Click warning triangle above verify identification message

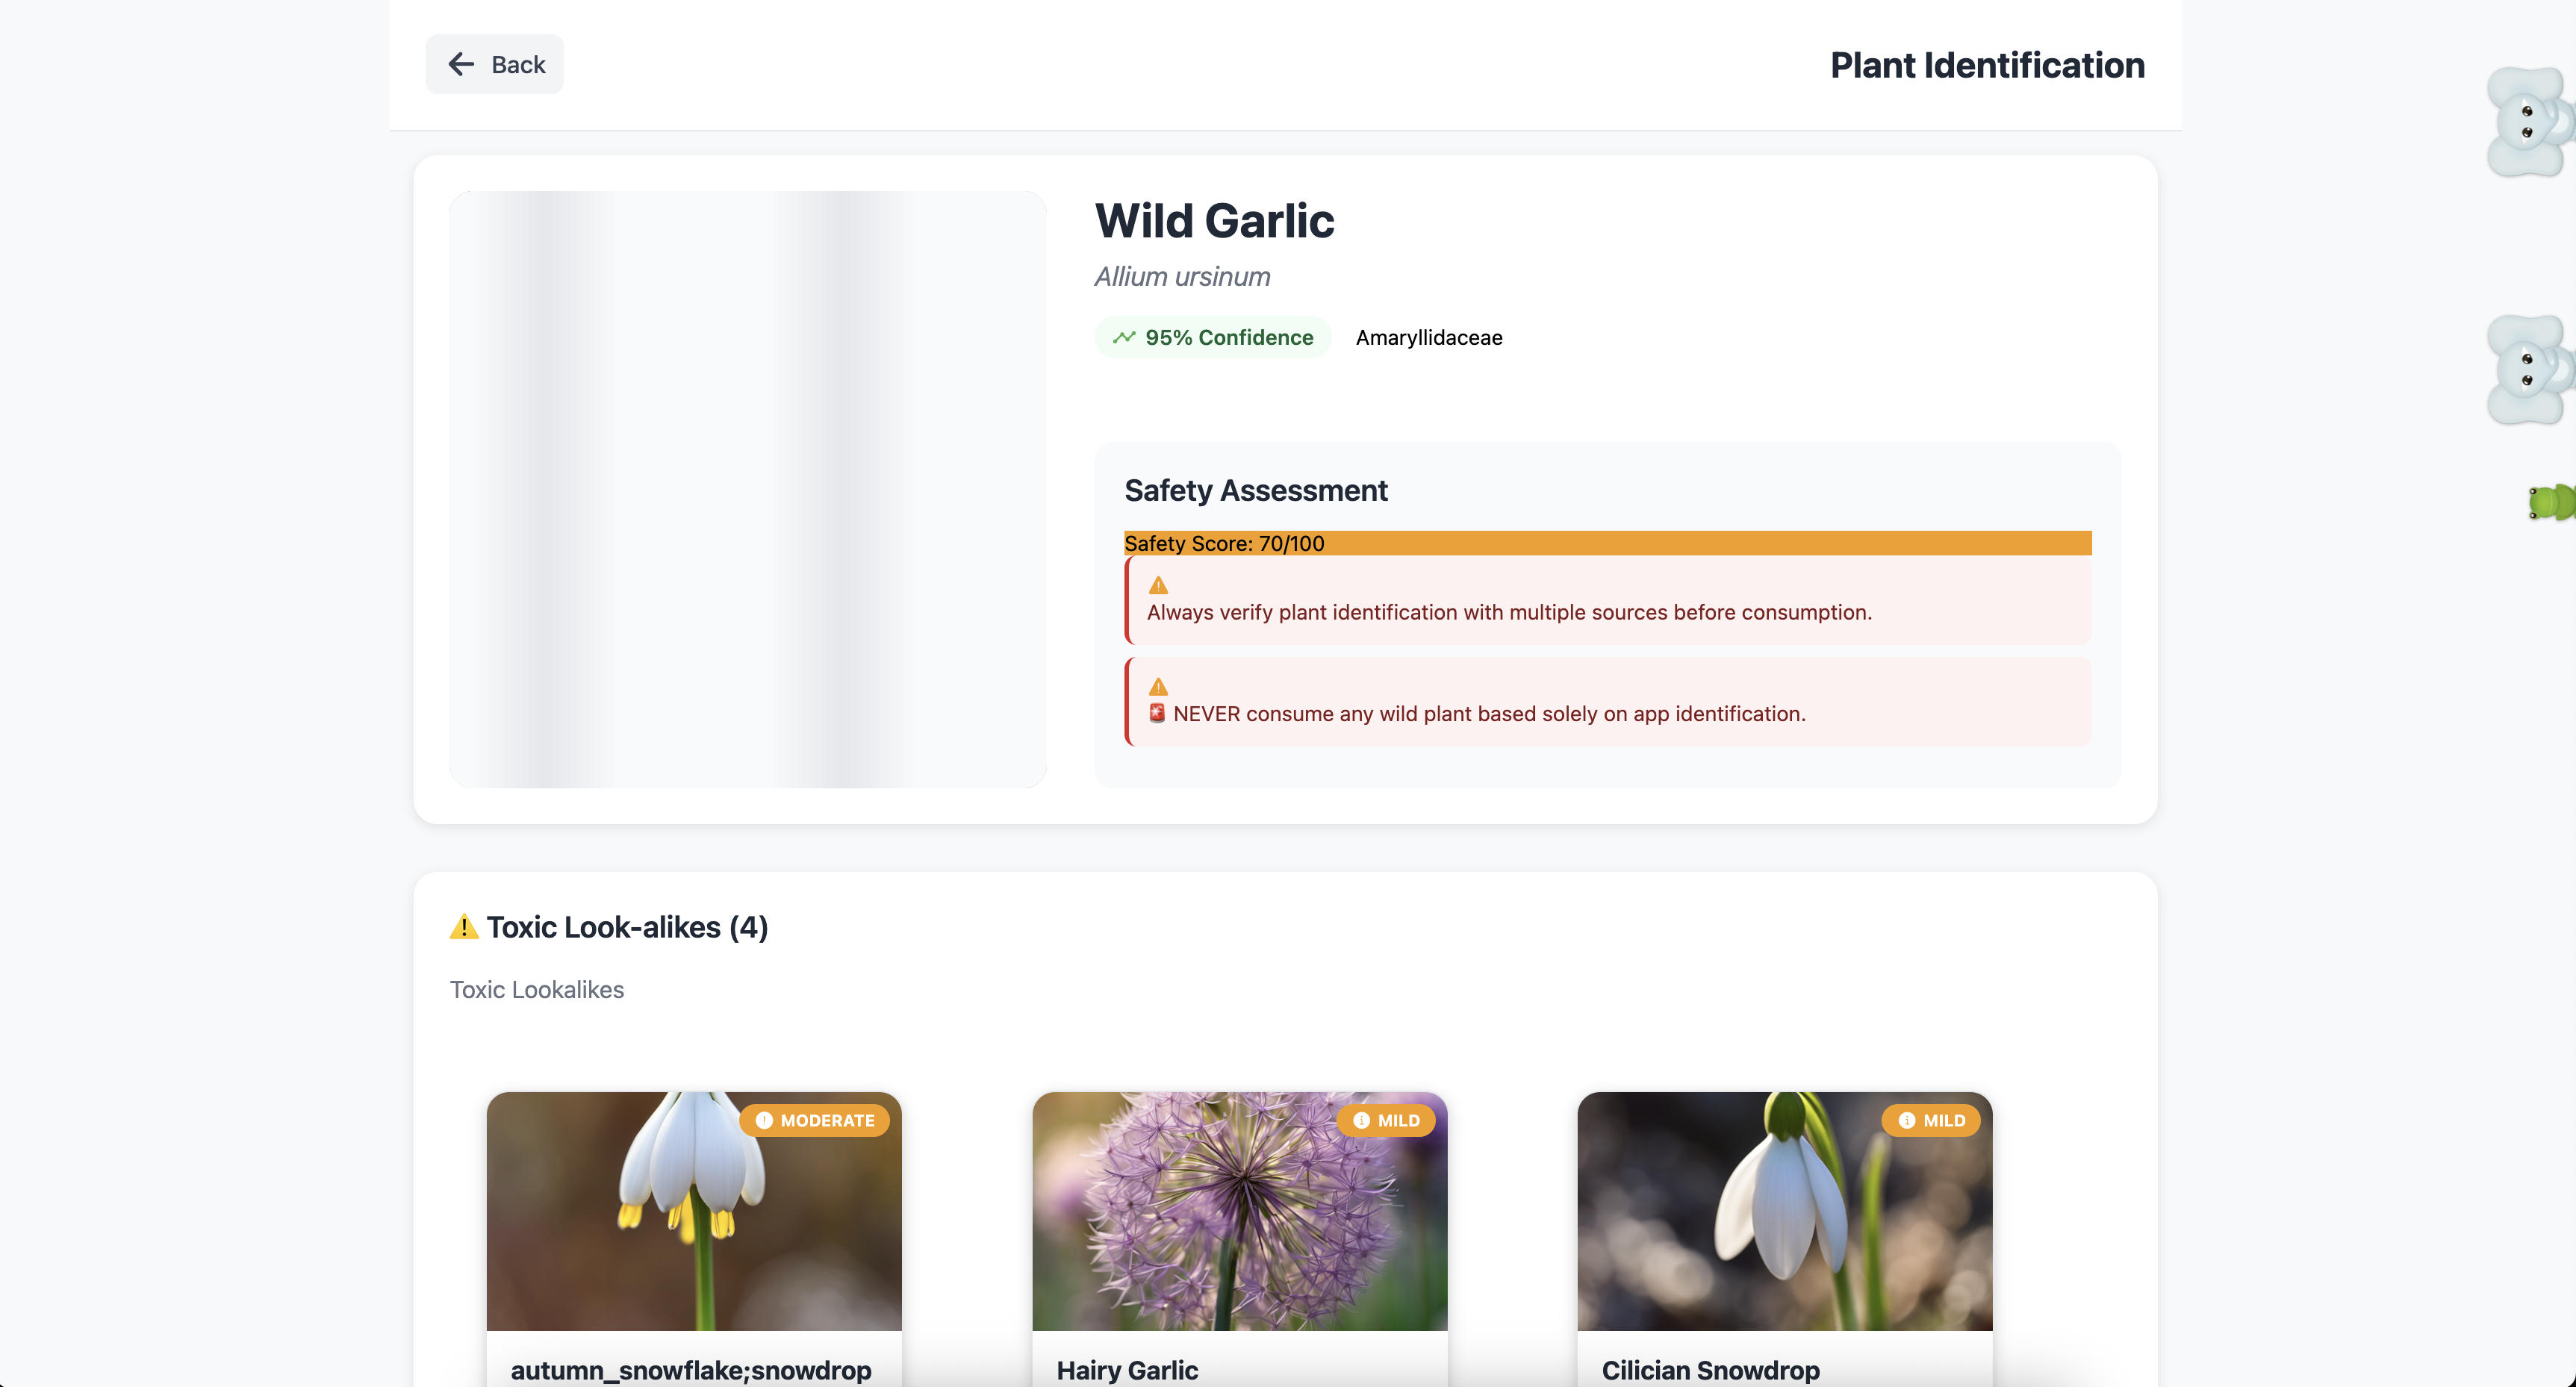[1158, 585]
